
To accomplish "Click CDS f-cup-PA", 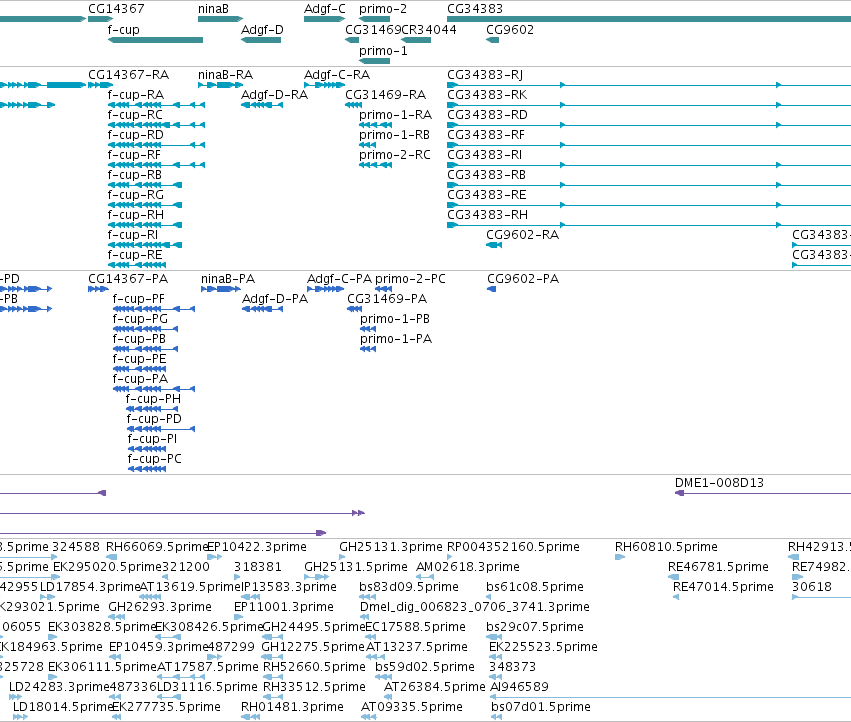I will pyautogui.click(x=140, y=380).
